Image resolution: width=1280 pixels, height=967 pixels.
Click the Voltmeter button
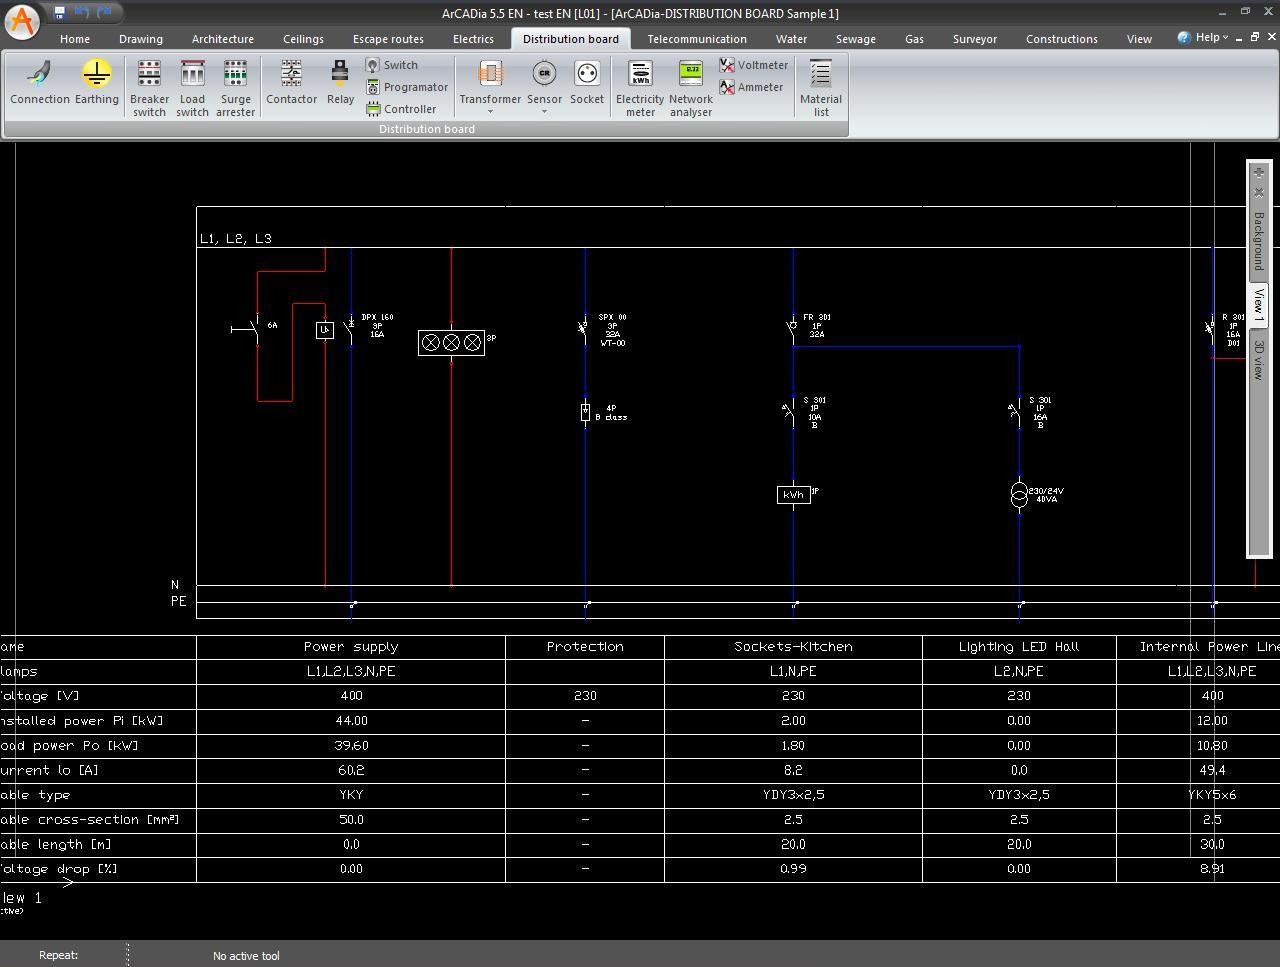[x=754, y=65]
